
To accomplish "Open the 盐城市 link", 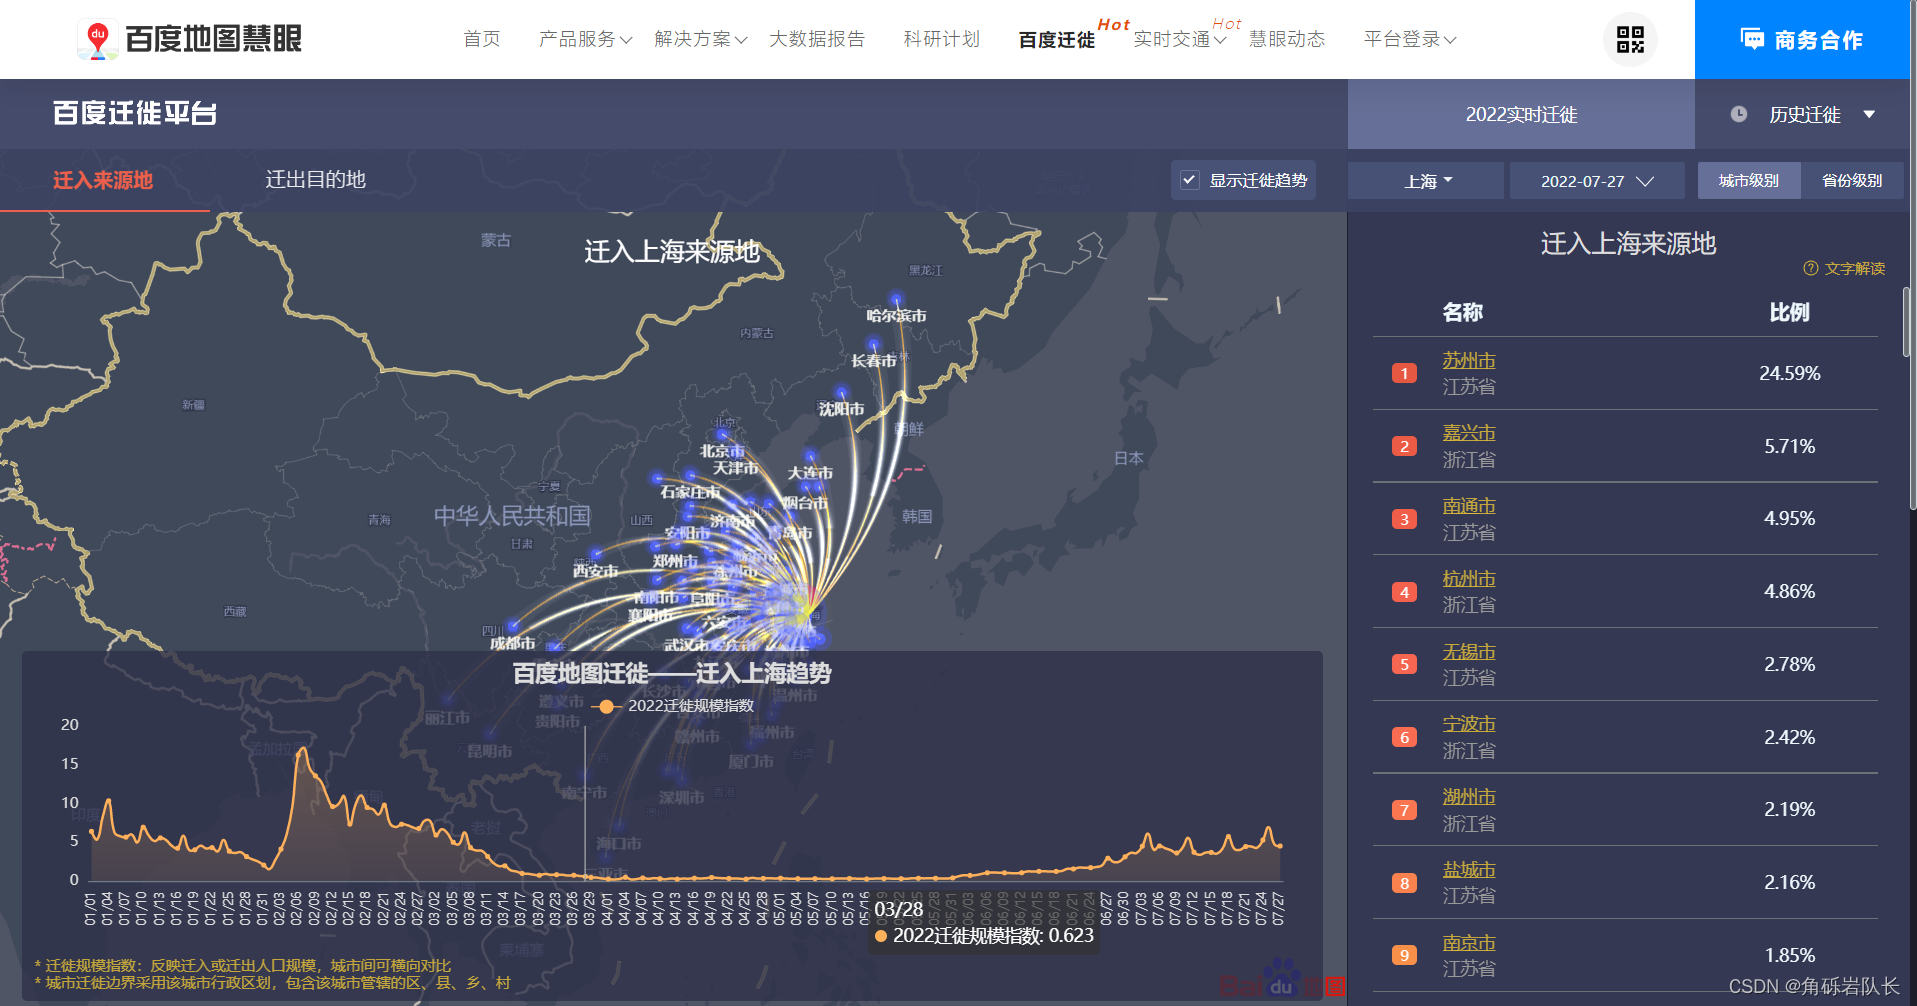I will point(1469,870).
